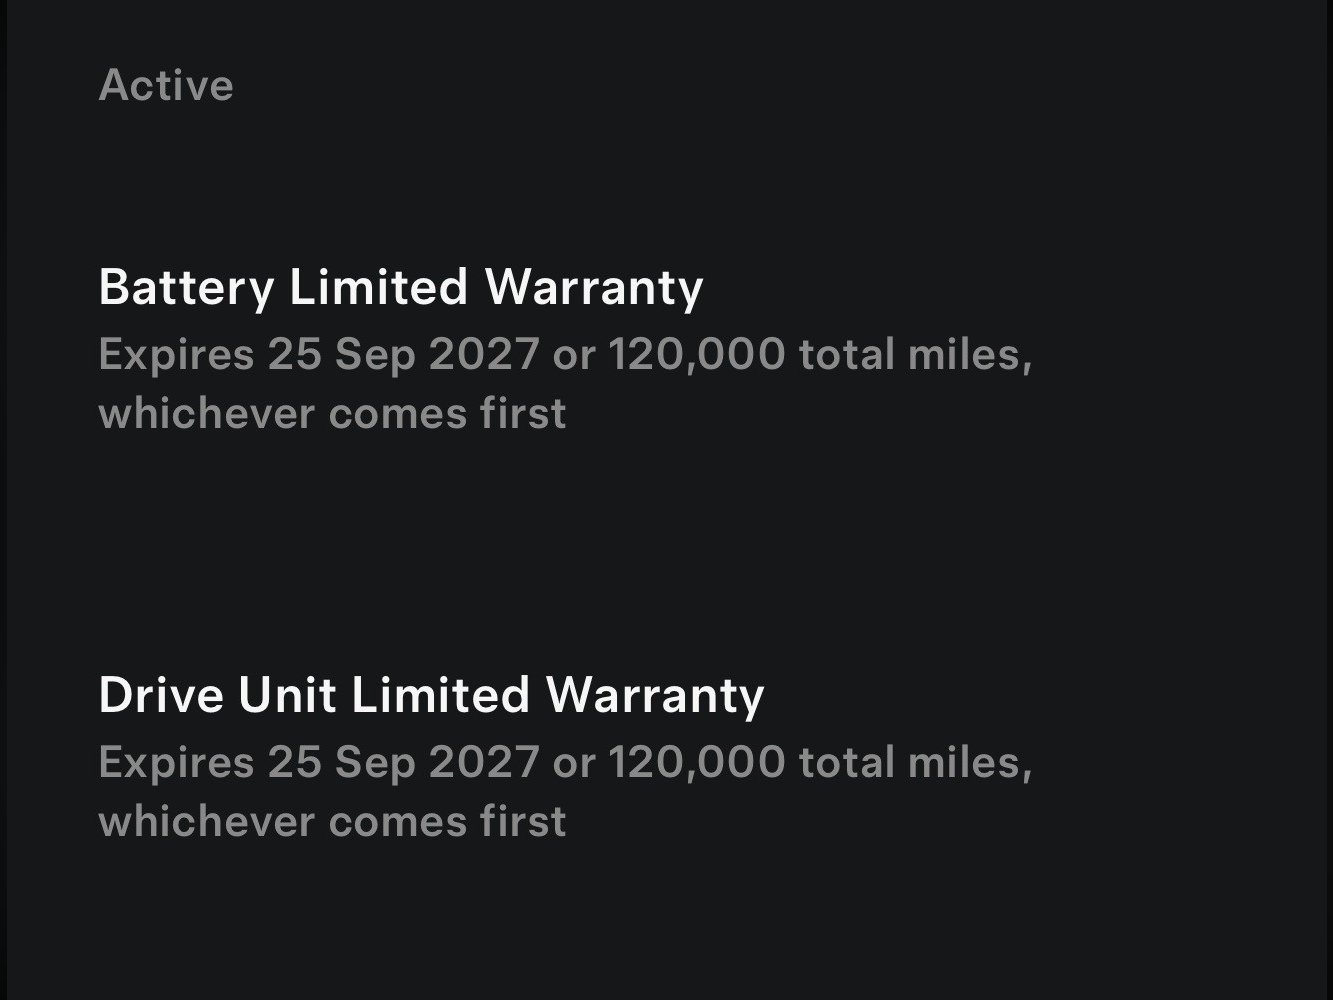This screenshot has height=1000, width=1333.
Task: Click "Expires" in the Drive Unit warranty description
Action: pyautogui.click(x=176, y=763)
